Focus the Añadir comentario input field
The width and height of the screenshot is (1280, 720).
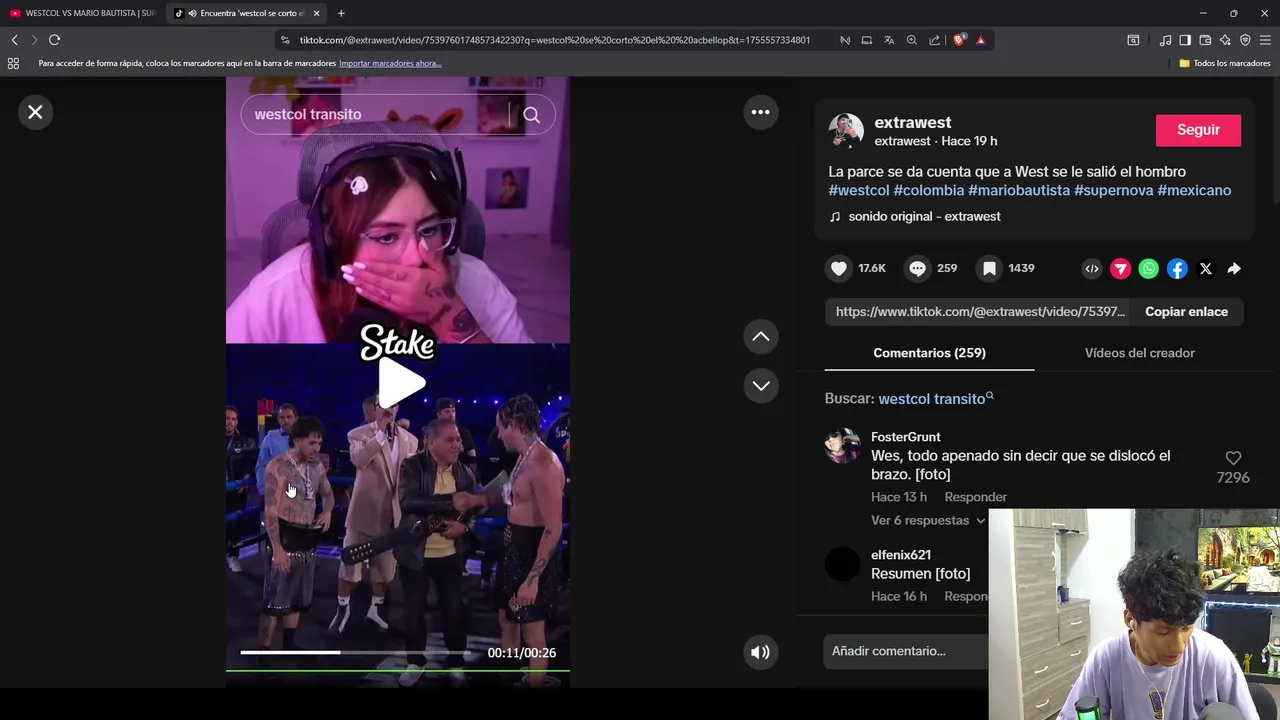908,651
